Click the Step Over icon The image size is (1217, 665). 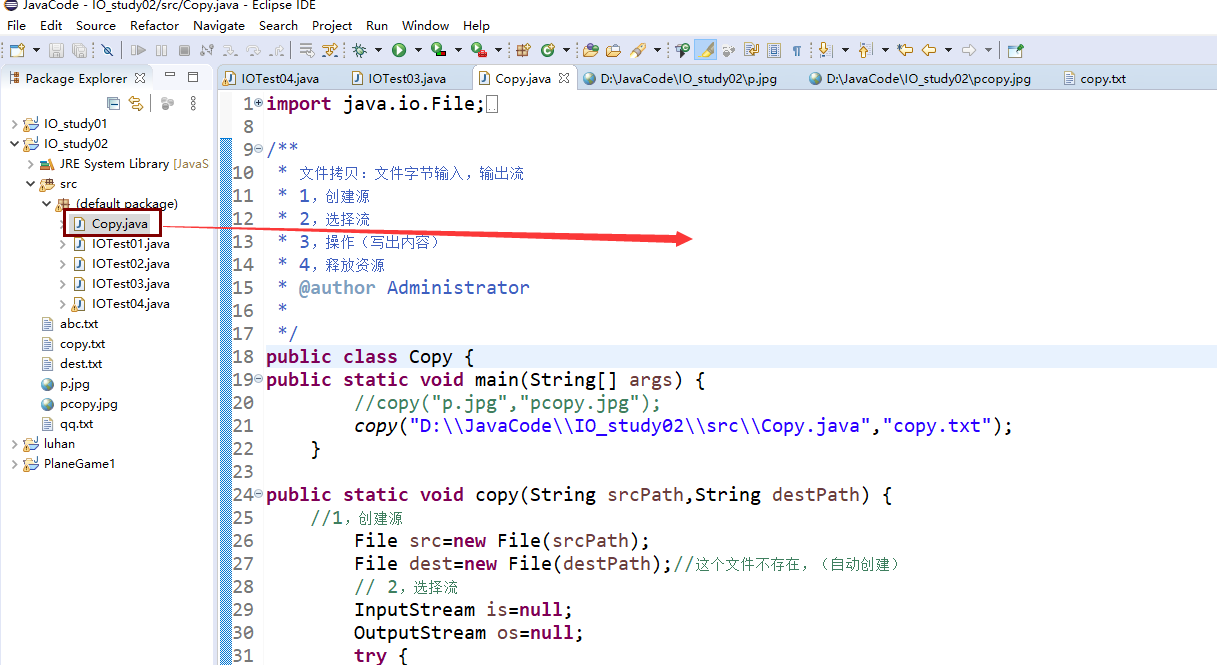click(x=253, y=50)
